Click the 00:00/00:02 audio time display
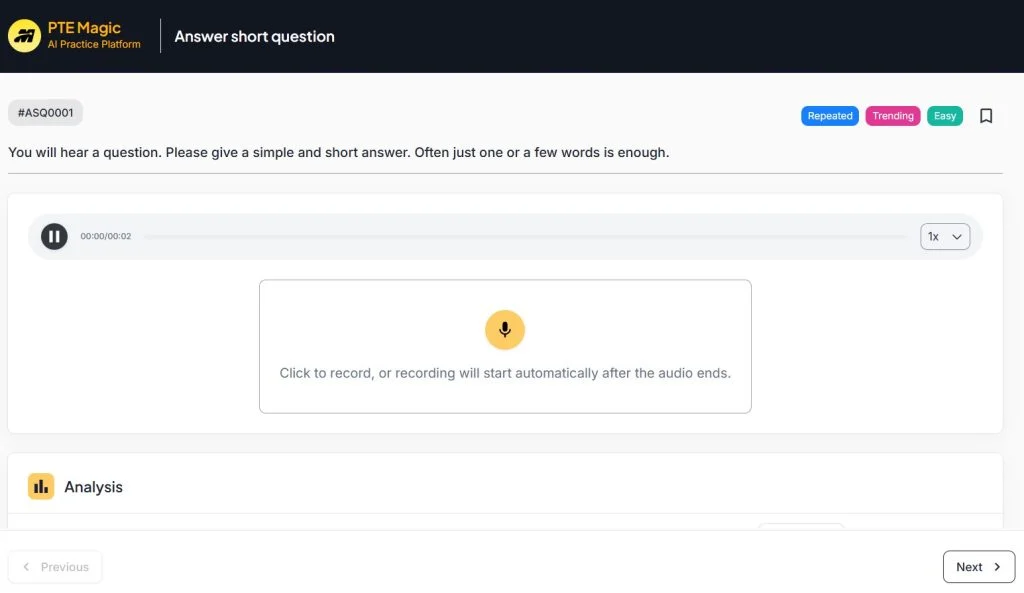1024x593 pixels. [105, 237]
